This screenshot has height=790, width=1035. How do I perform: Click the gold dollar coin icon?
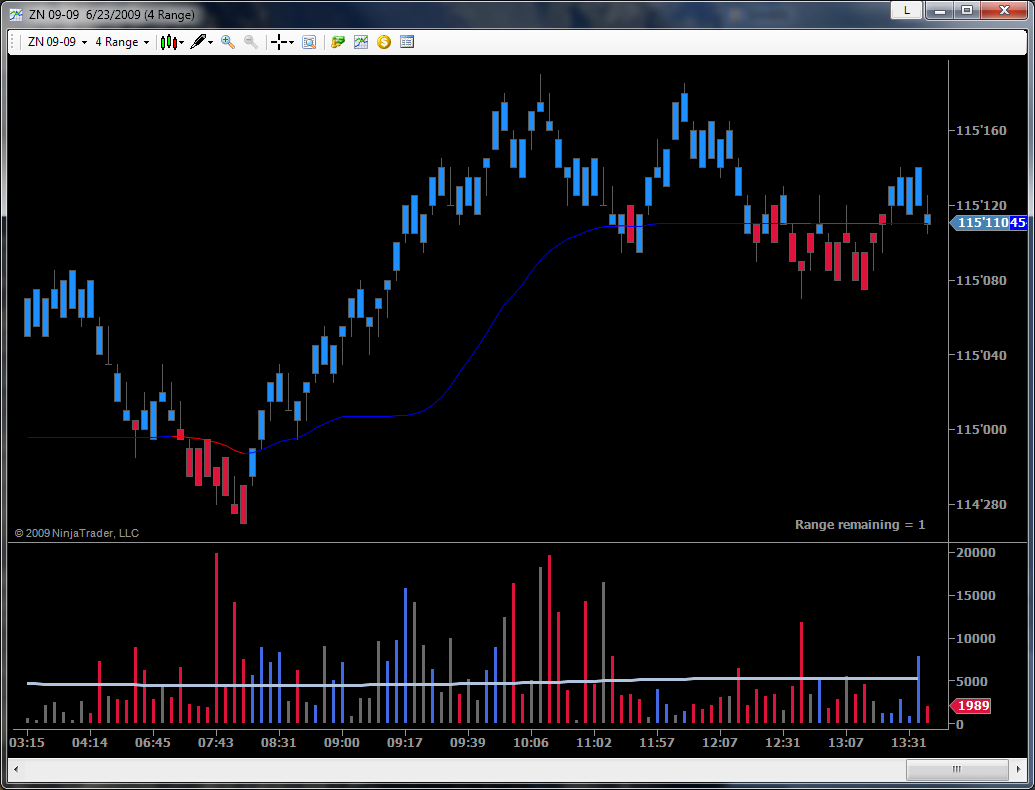point(384,42)
